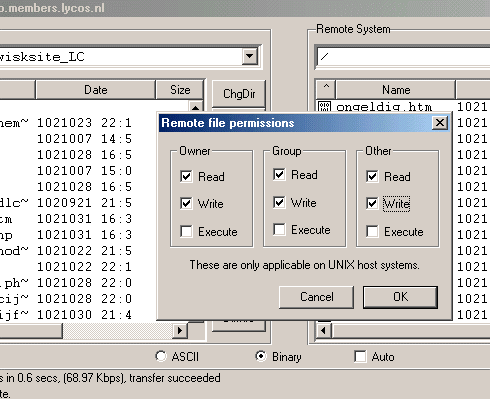490x399 pixels.
Task: Toggle Owner Read permission checkbox
Action: 186,176
